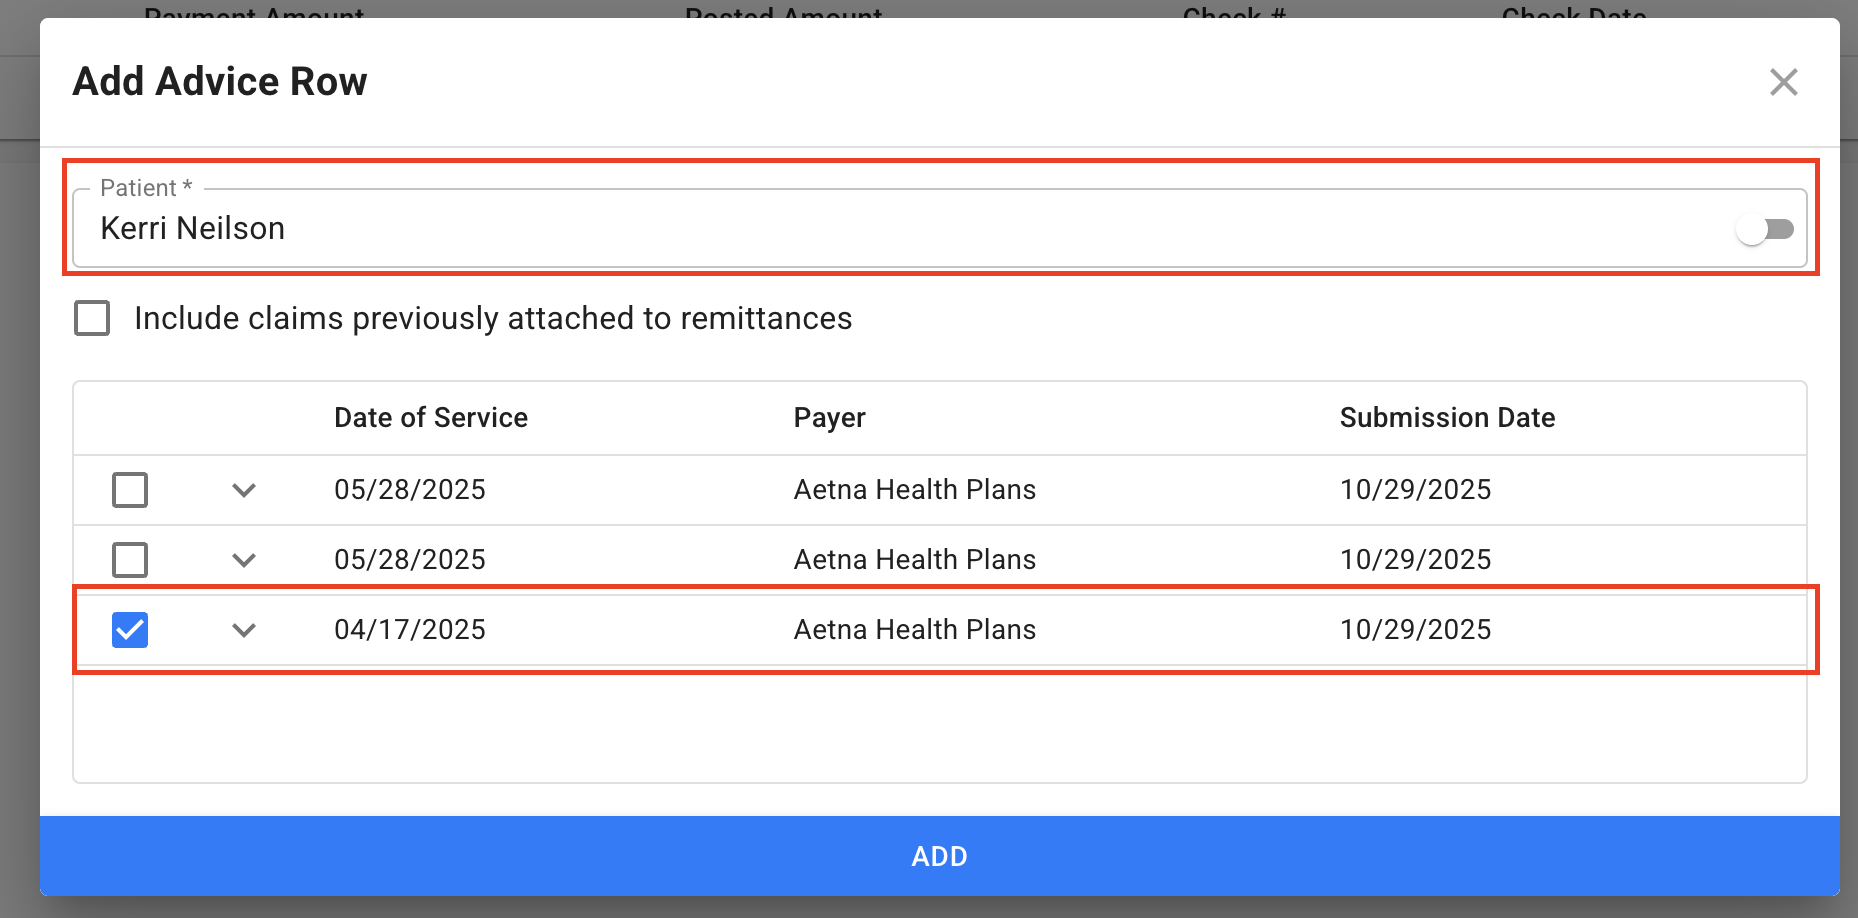Click Aetna Health Plans in the first claim row

[914, 490]
